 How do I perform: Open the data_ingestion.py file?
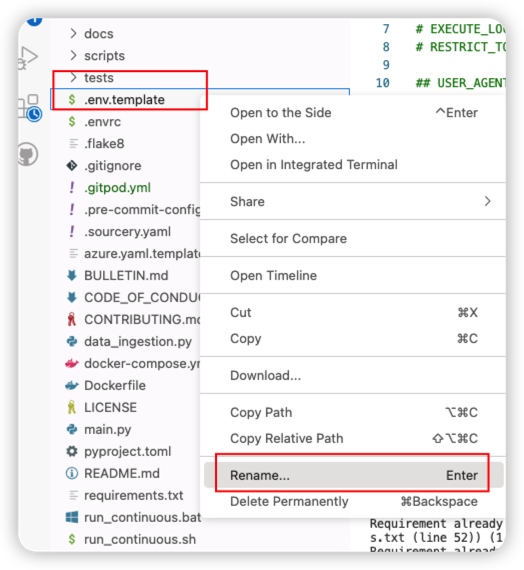[x=138, y=342]
